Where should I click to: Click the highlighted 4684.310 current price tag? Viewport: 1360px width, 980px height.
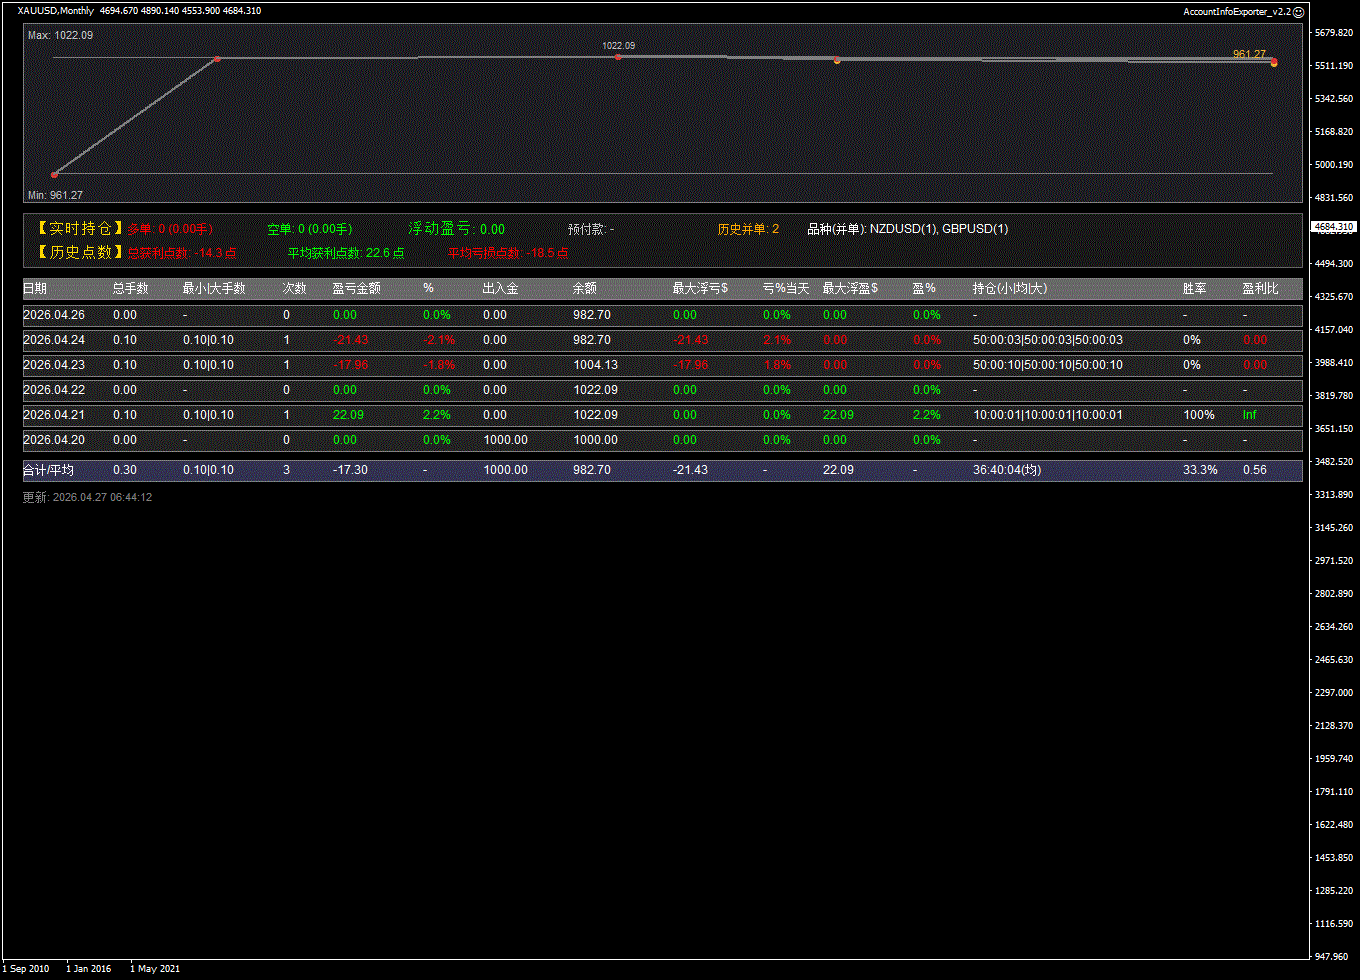(1334, 227)
